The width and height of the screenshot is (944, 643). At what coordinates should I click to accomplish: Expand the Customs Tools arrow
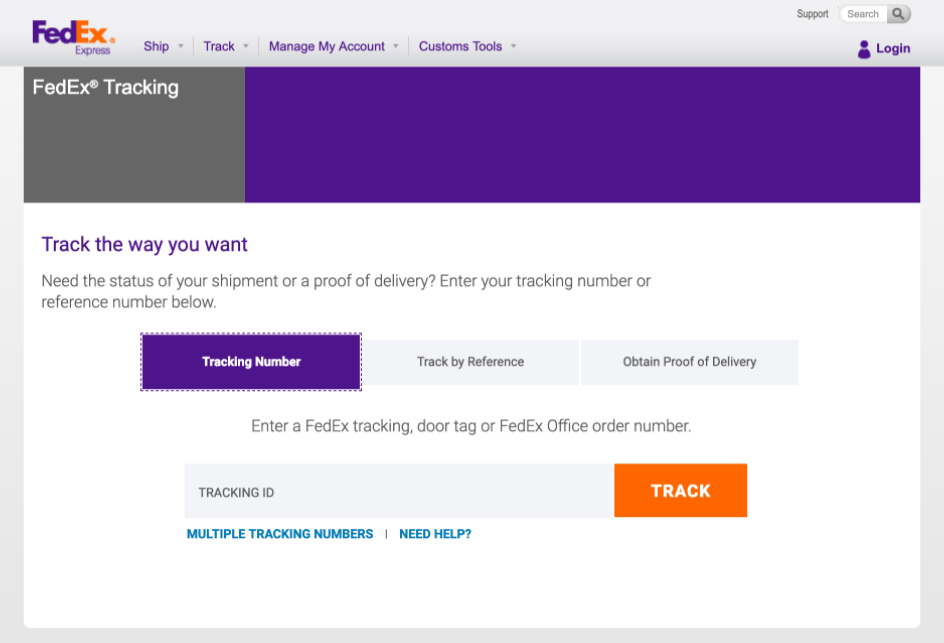514,46
